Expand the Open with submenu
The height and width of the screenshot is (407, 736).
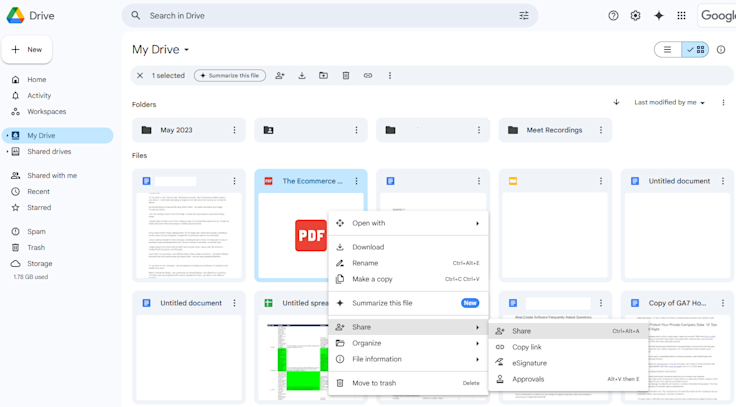[x=408, y=223]
